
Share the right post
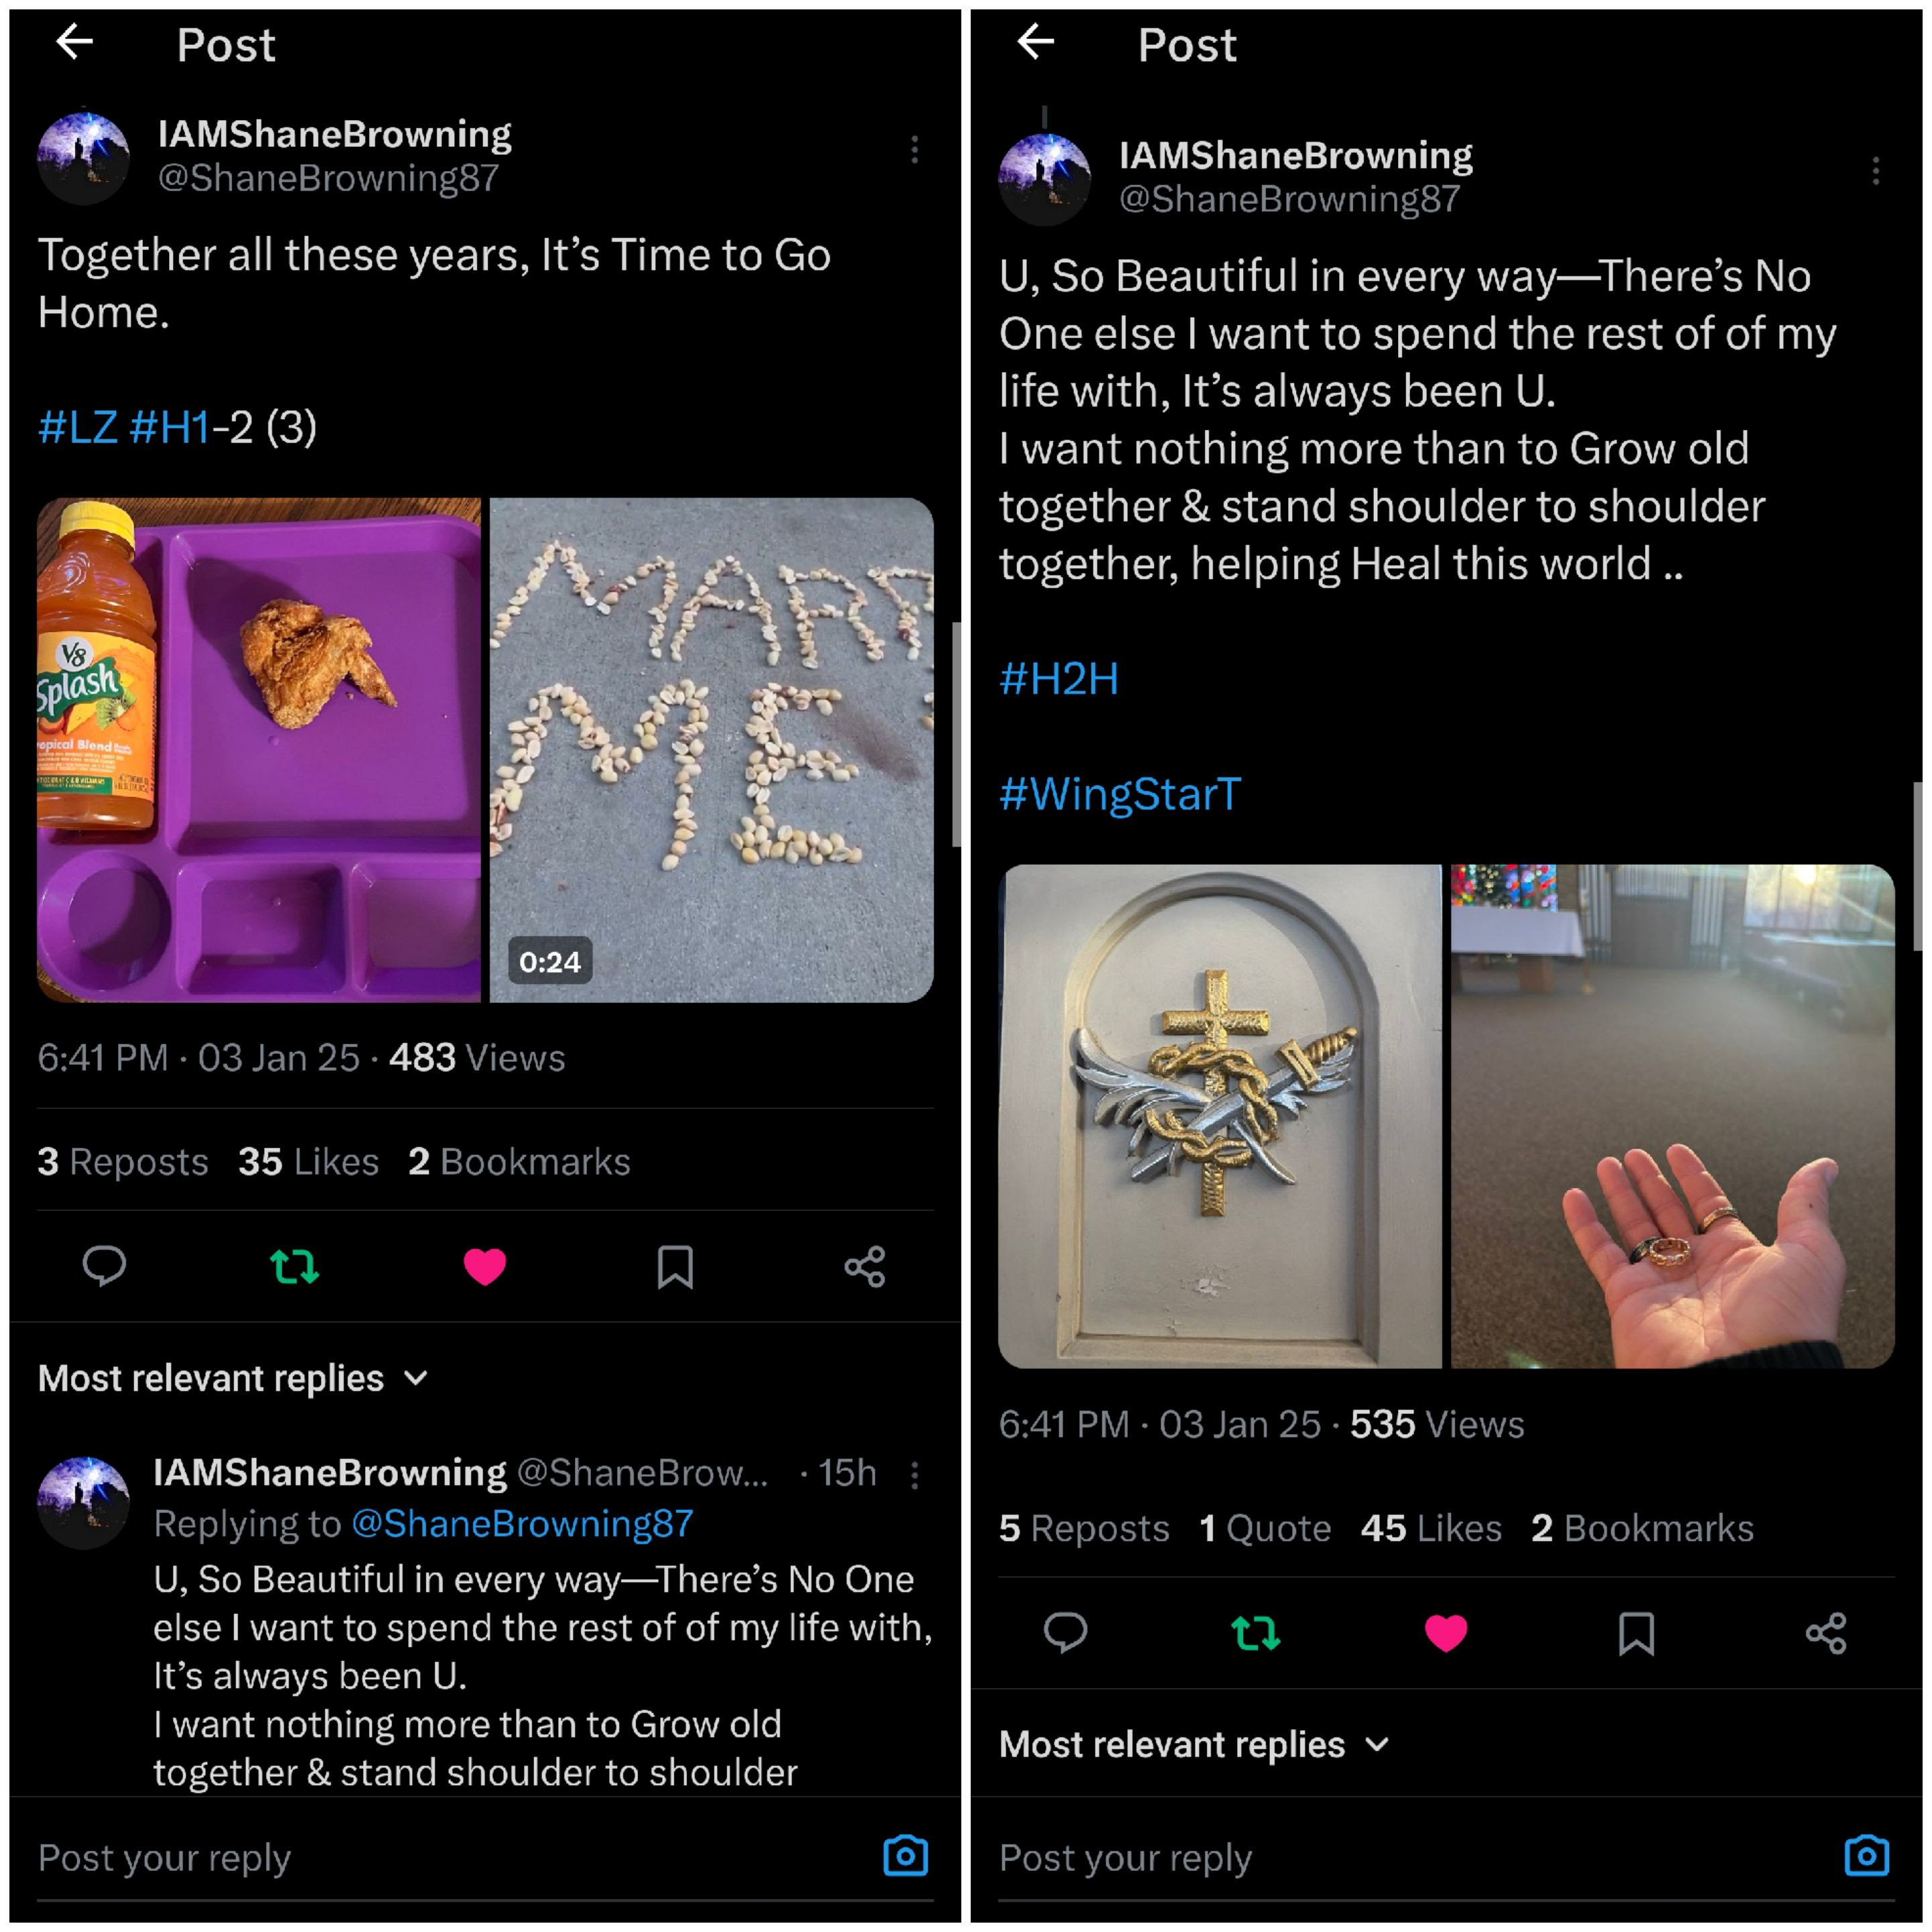(x=1826, y=1633)
